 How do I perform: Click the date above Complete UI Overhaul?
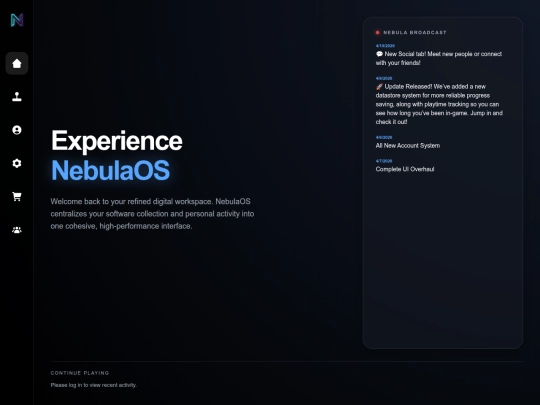[384, 161]
